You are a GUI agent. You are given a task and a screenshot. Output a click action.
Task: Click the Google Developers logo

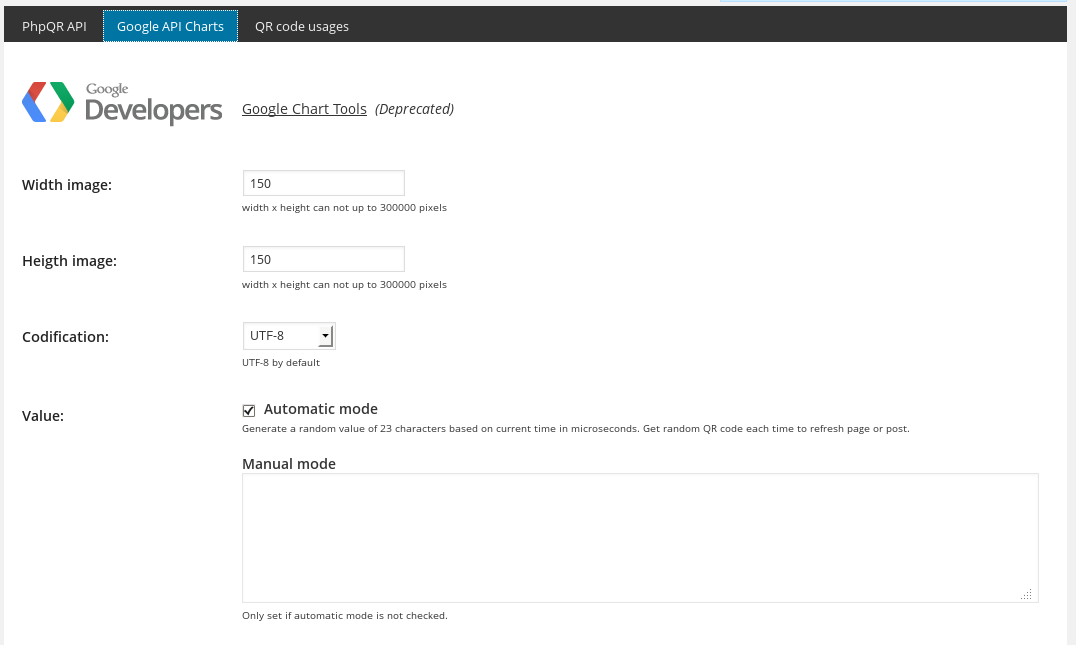click(x=122, y=103)
